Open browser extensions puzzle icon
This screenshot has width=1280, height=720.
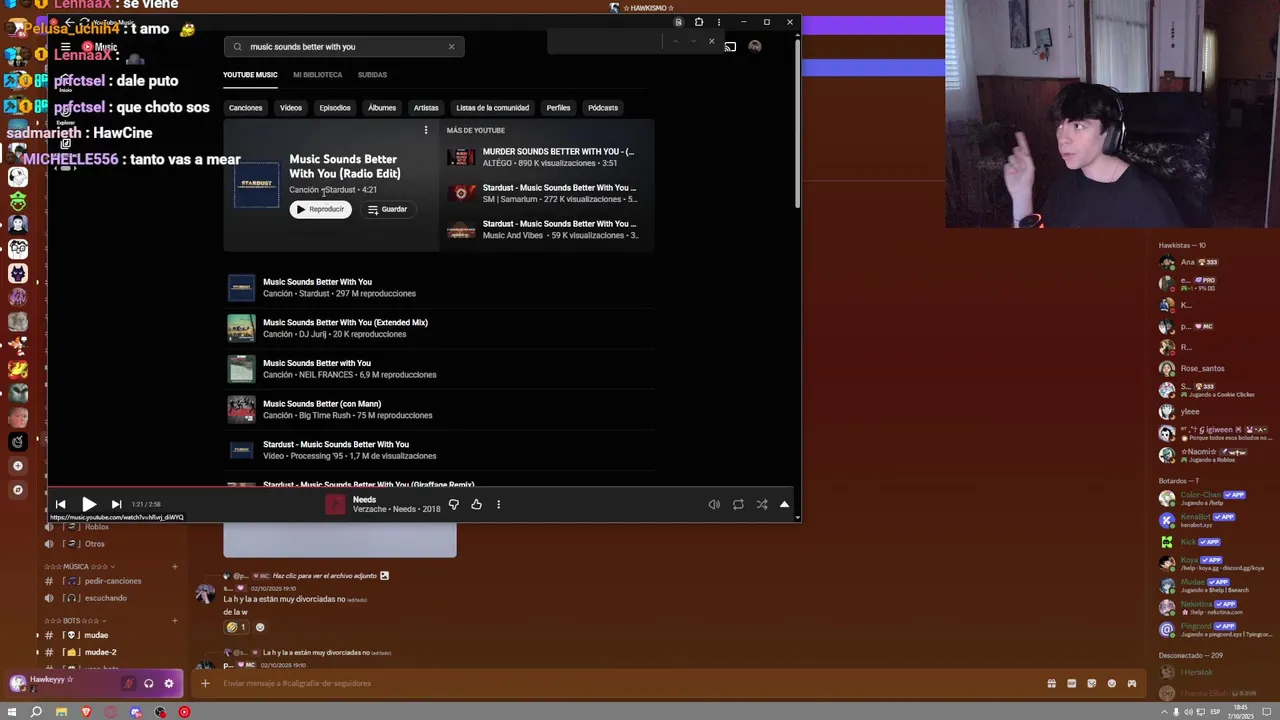point(699,22)
